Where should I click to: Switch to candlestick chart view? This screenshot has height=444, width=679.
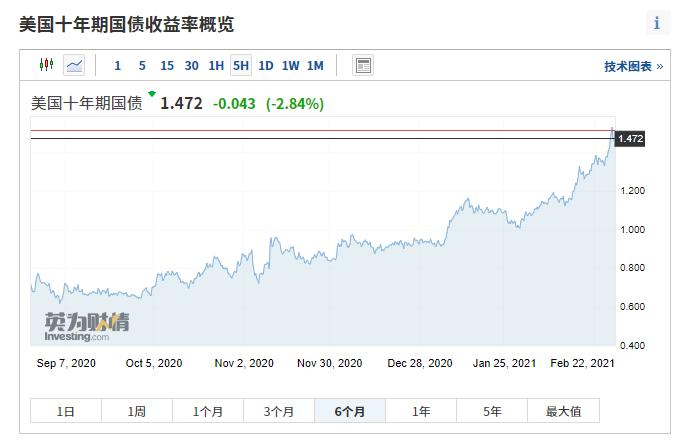pyautogui.click(x=46, y=65)
